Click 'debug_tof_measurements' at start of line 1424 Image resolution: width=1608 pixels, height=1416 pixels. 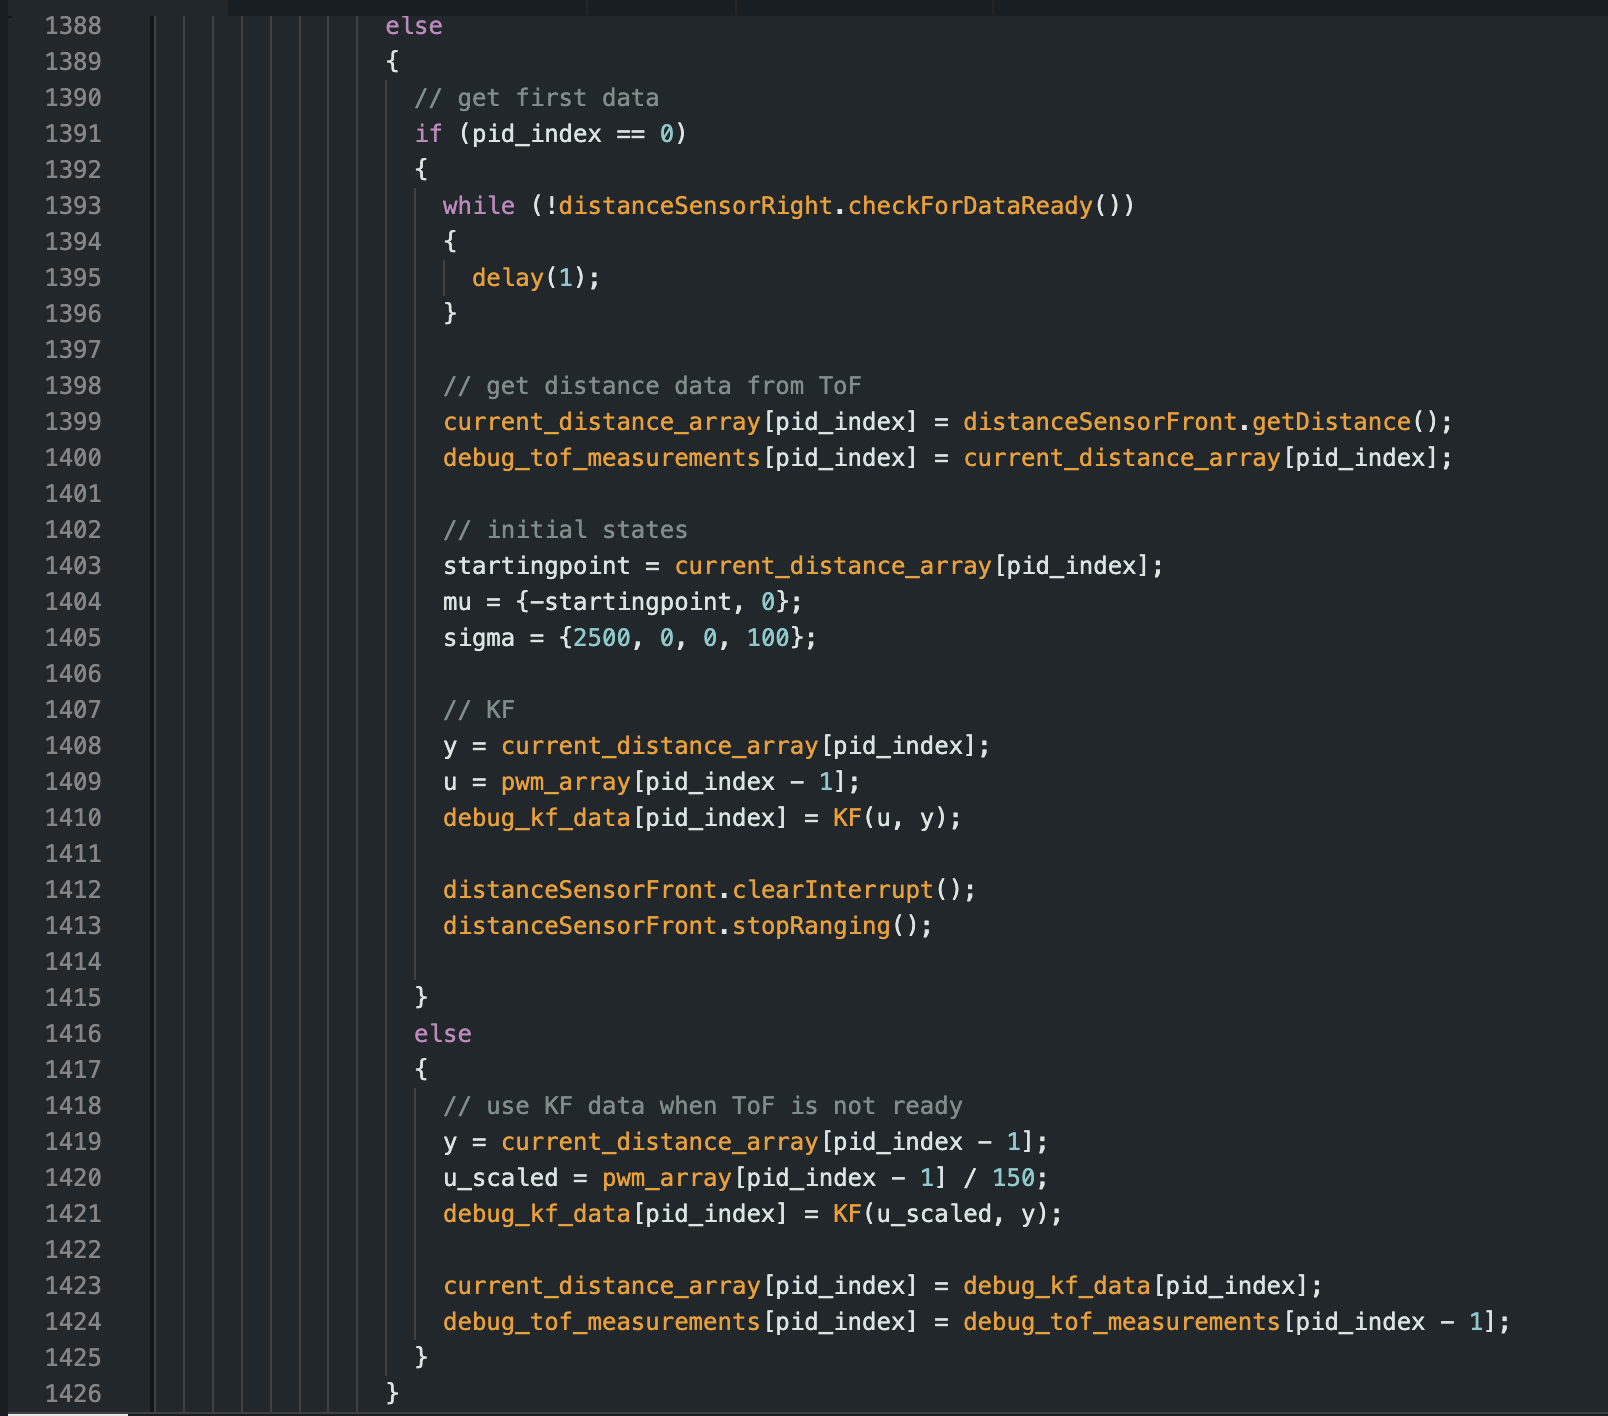(602, 1322)
